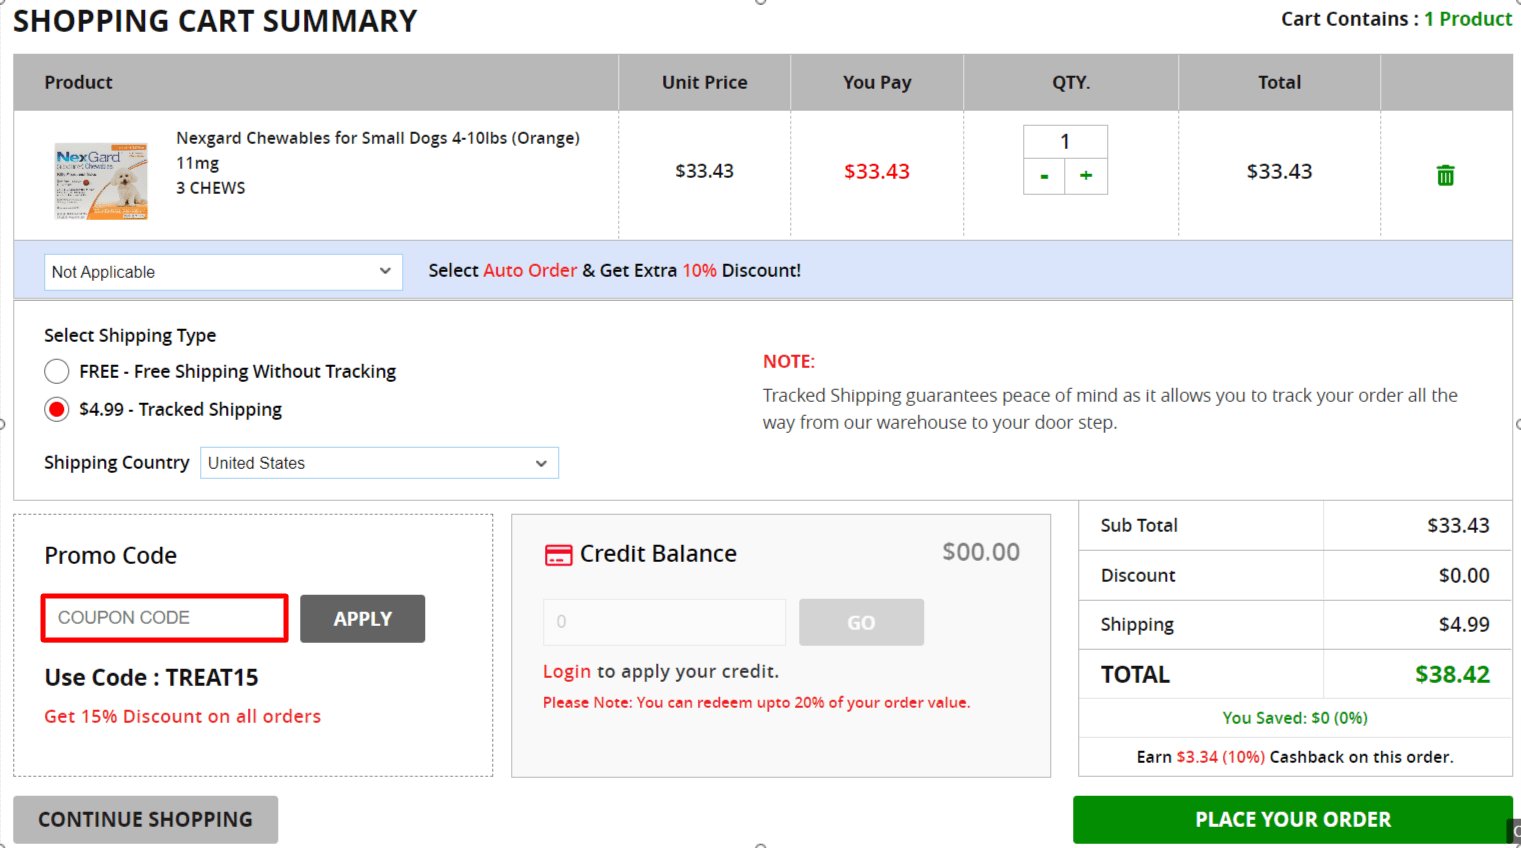
Task: Click the Login link to apply credit
Action: 567,671
